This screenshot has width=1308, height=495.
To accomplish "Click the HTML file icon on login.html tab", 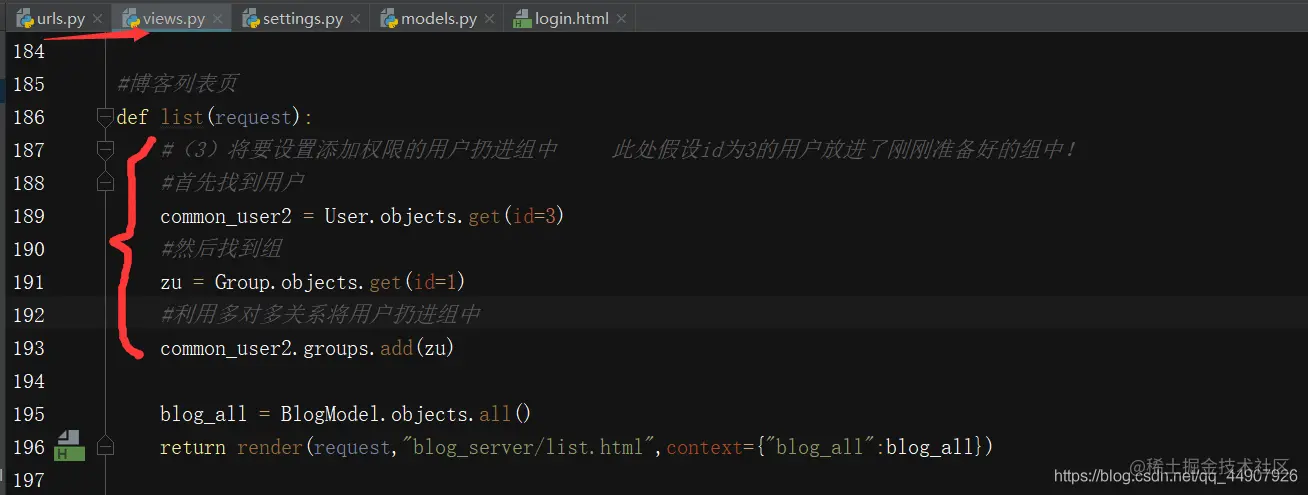I will [521, 17].
